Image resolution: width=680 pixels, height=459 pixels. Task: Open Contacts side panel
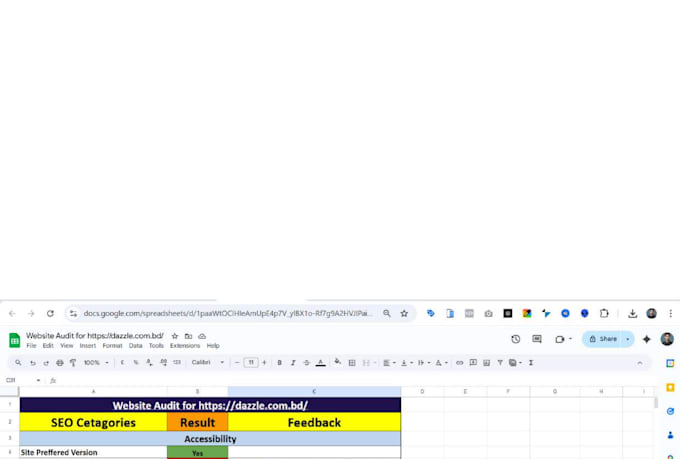[x=670, y=435]
